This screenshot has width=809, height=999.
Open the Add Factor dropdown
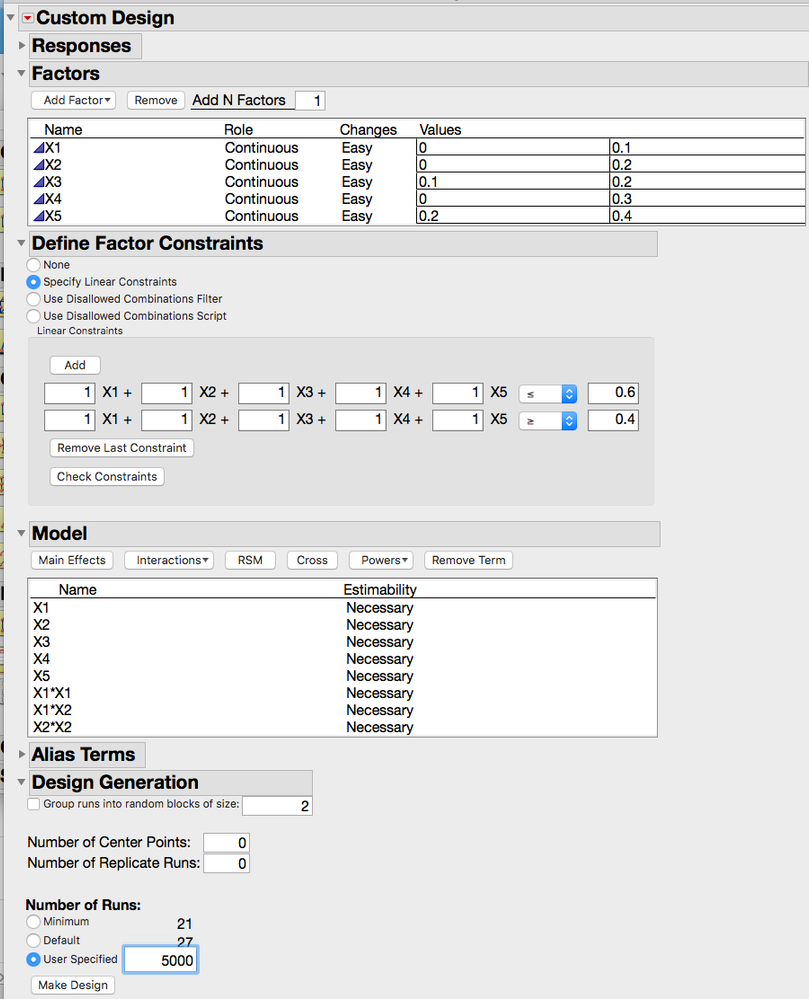73,100
